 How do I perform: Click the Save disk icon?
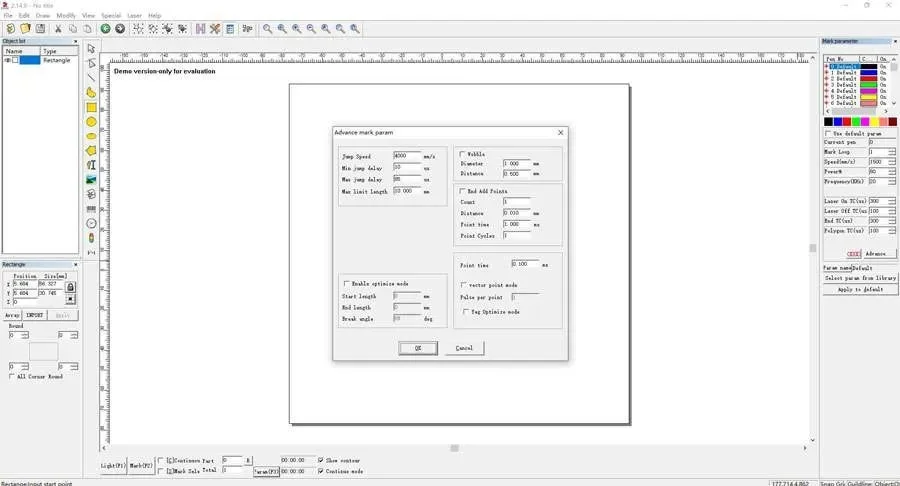40,29
